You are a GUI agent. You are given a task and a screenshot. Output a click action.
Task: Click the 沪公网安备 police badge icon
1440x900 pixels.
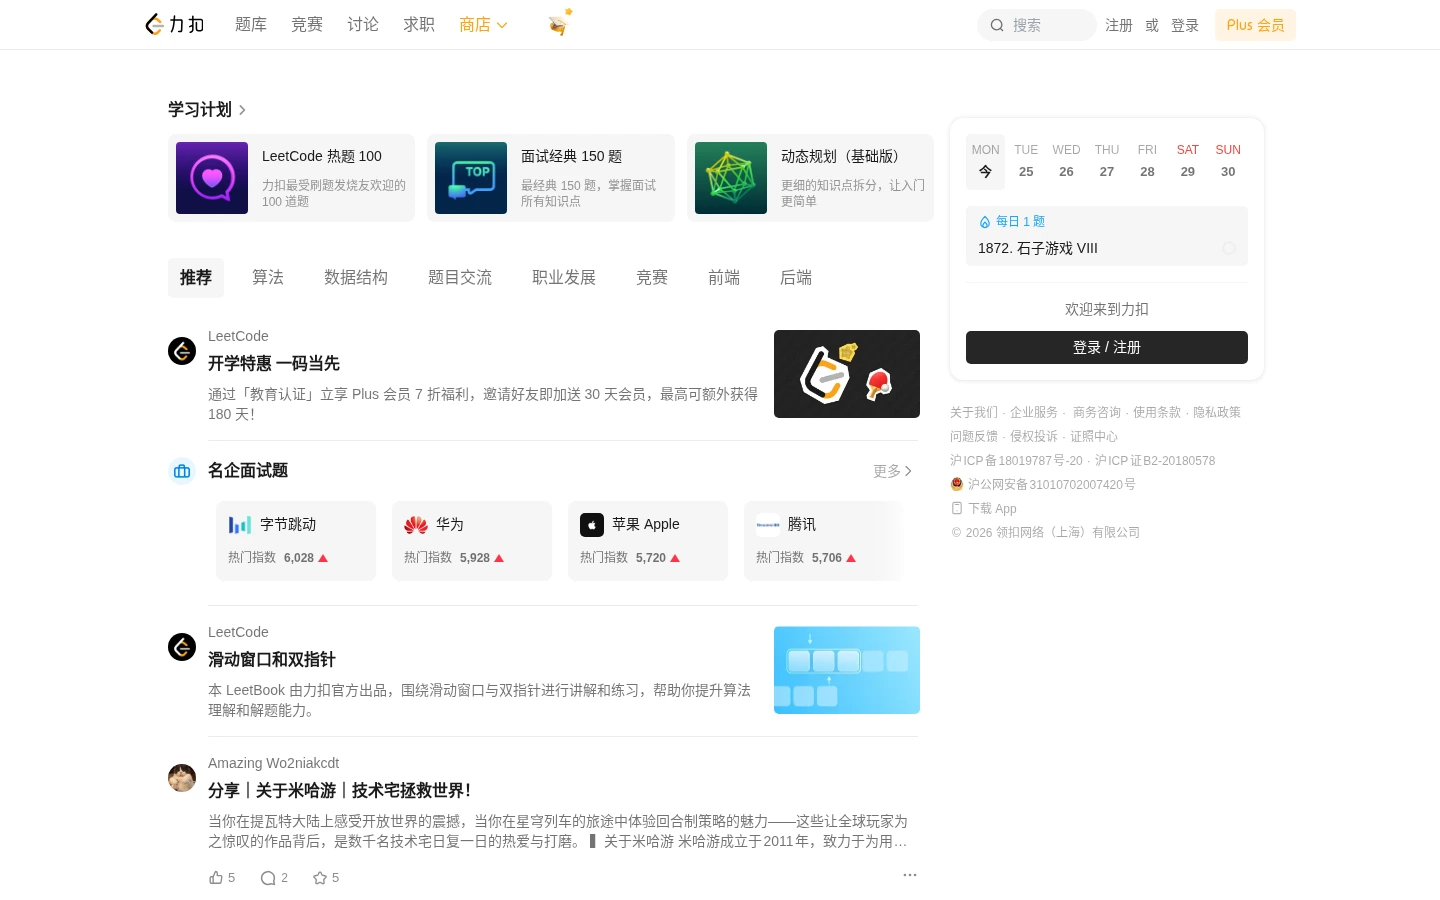tap(957, 484)
